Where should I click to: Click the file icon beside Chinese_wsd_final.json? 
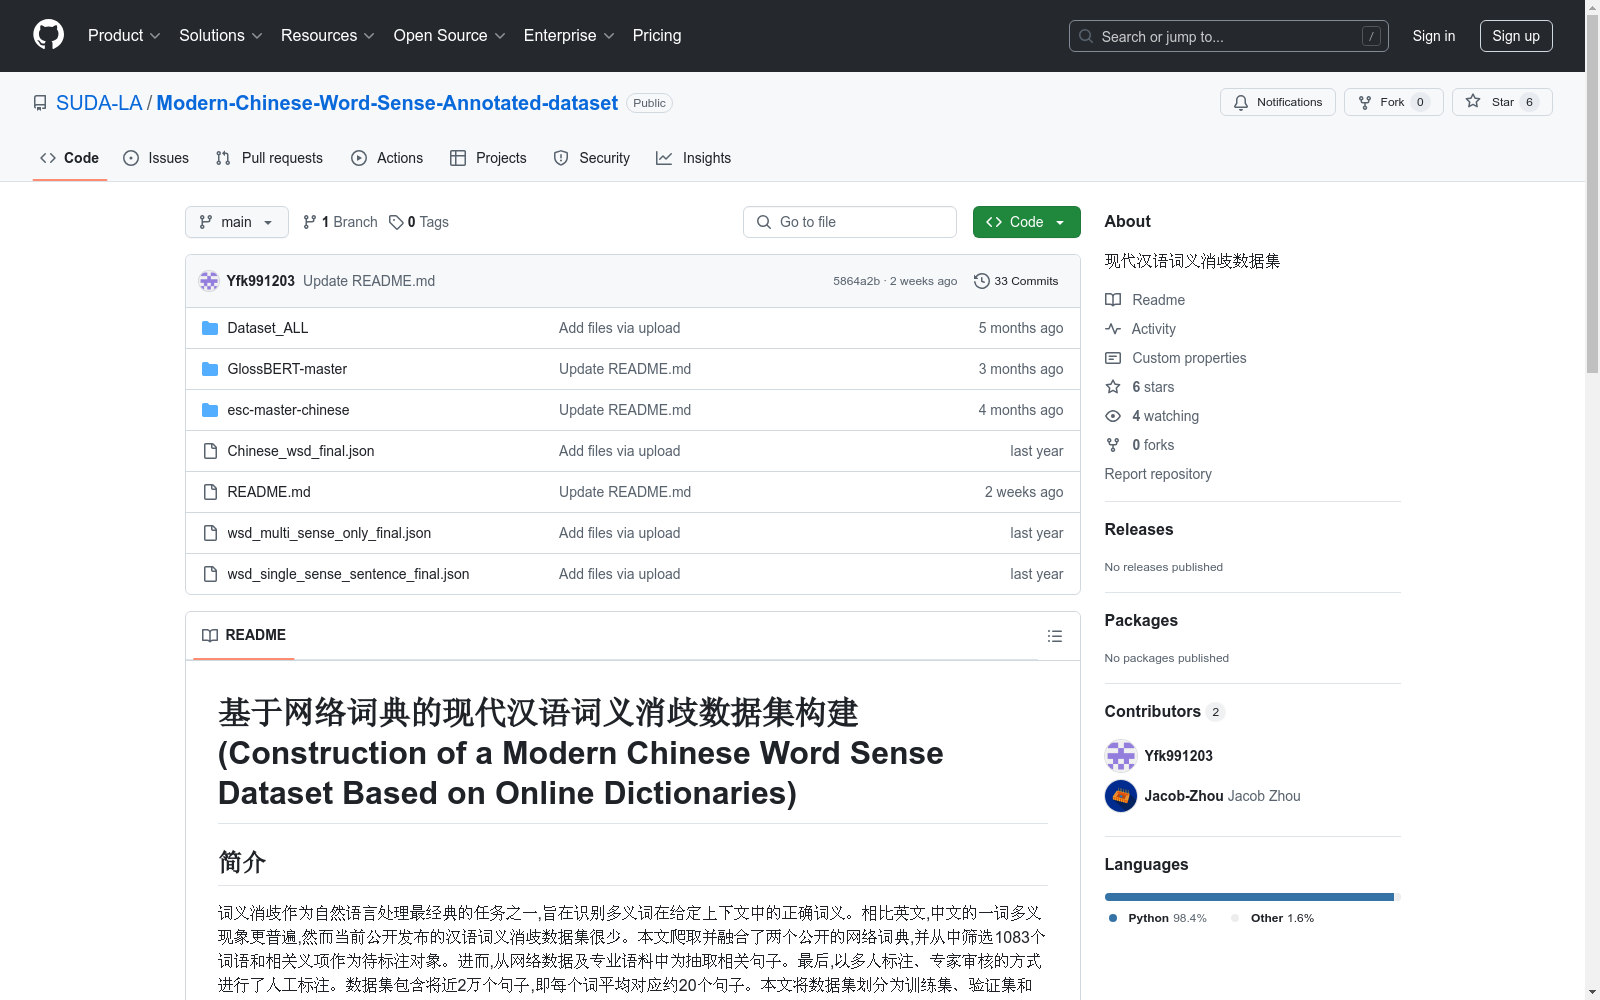pos(210,451)
